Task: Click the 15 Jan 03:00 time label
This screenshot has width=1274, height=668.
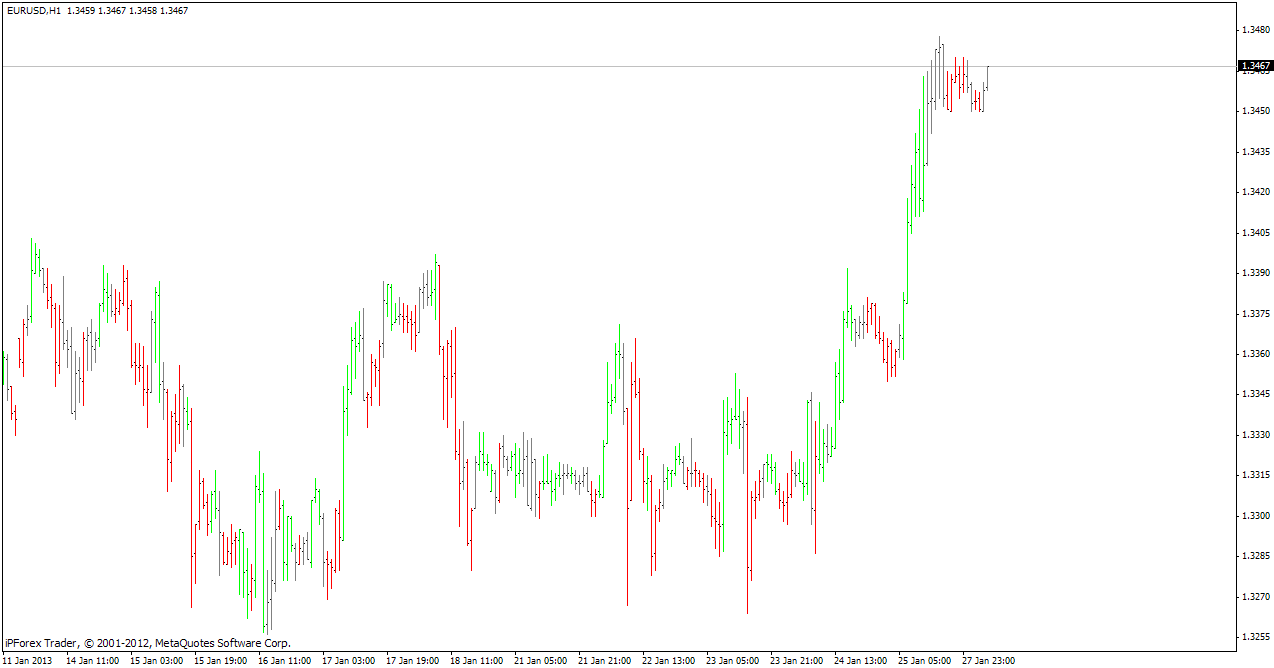Action: click(x=156, y=660)
